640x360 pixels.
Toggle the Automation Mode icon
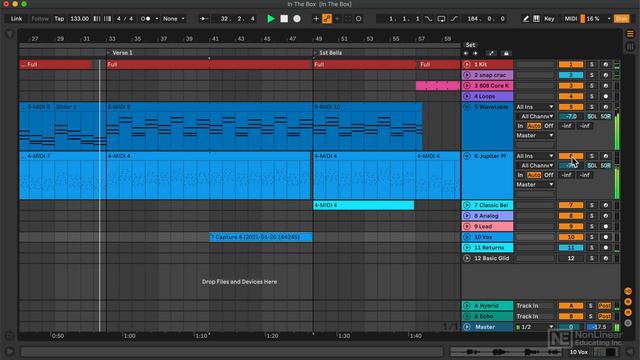pyautogui.click(x=491, y=53)
